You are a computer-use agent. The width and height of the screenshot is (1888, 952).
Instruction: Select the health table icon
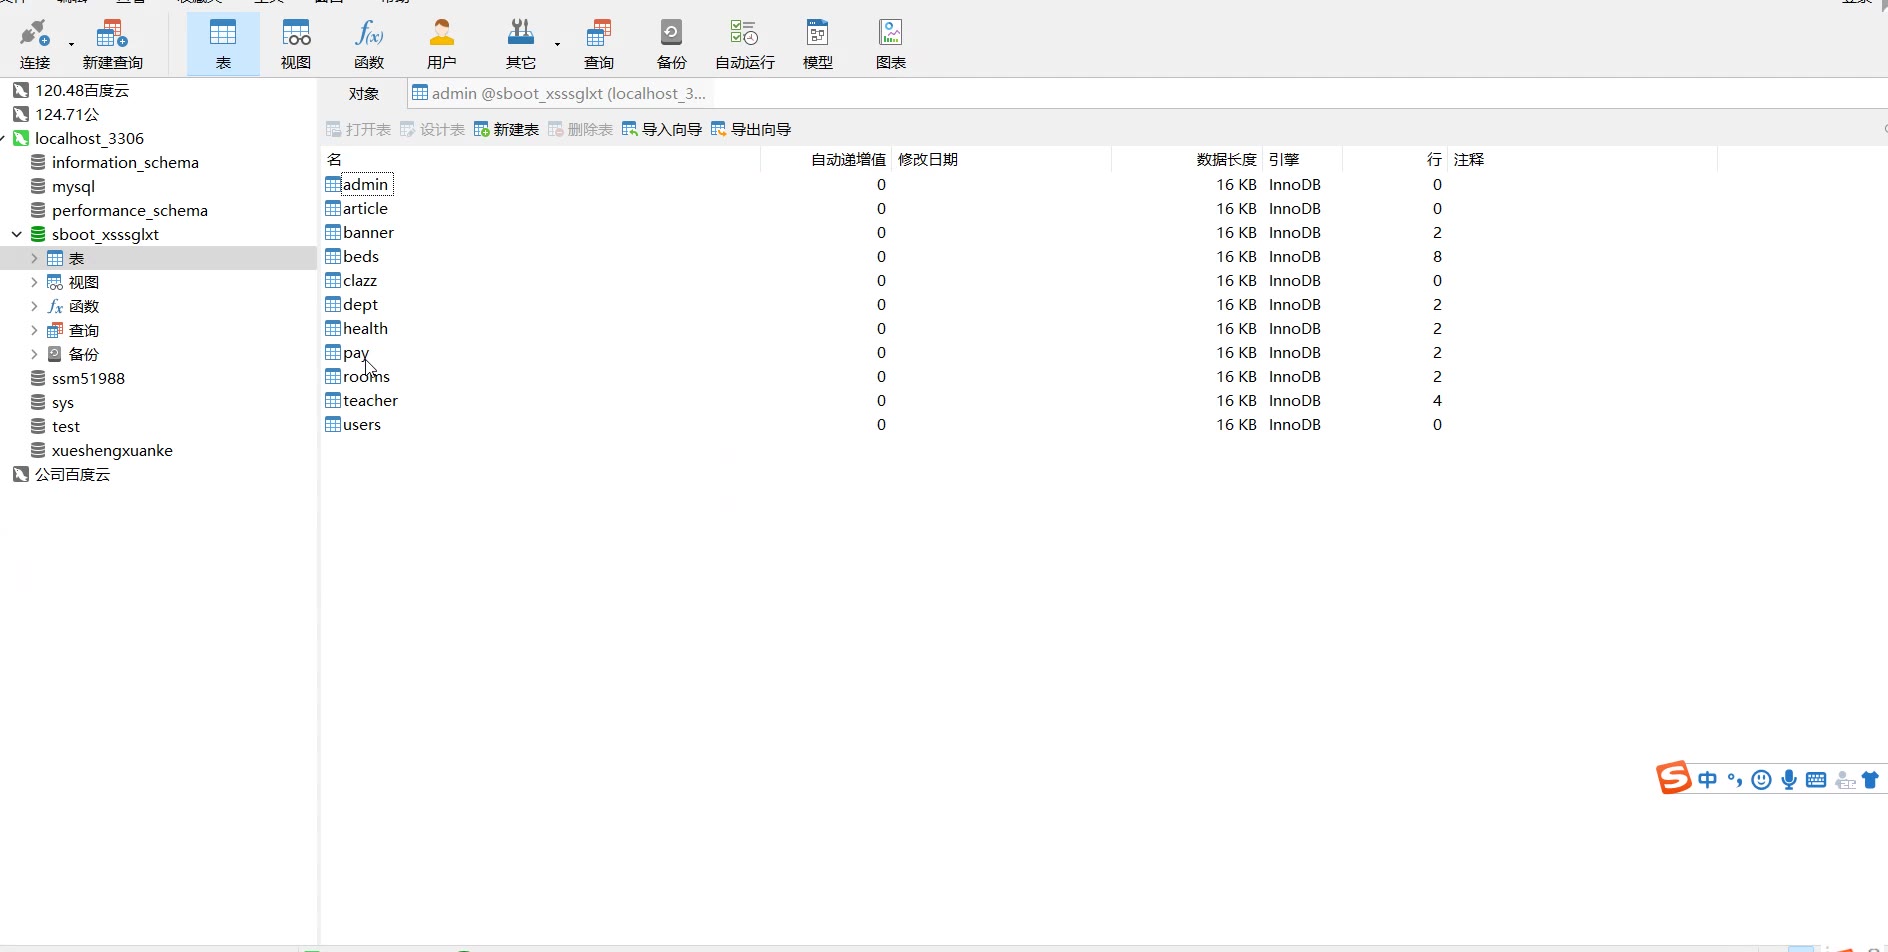coord(333,328)
